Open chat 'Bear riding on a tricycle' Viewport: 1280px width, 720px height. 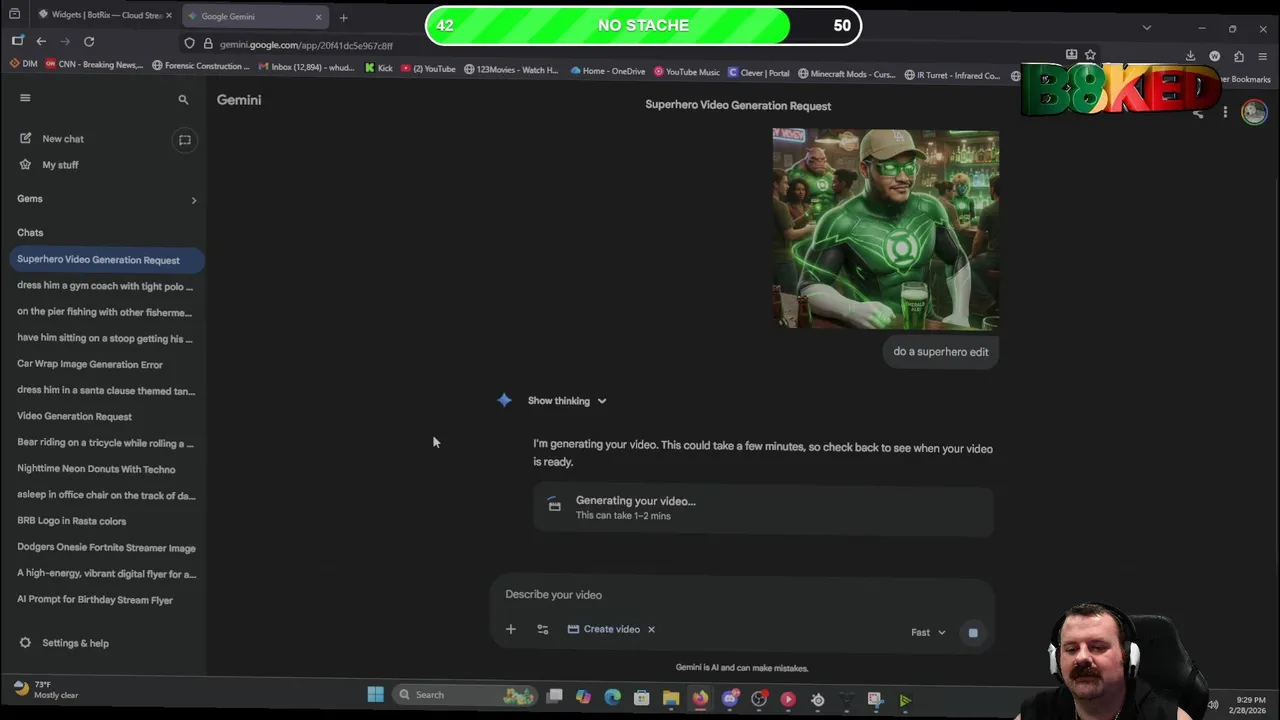click(x=105, y=443)
